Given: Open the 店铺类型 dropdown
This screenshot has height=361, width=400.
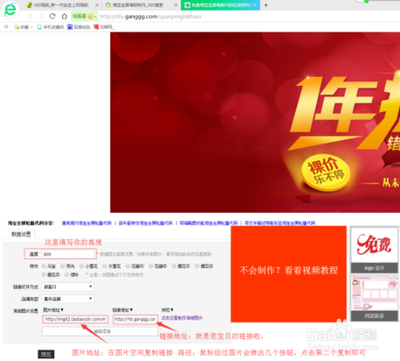Looking at the screenshot, I should 68,299.
